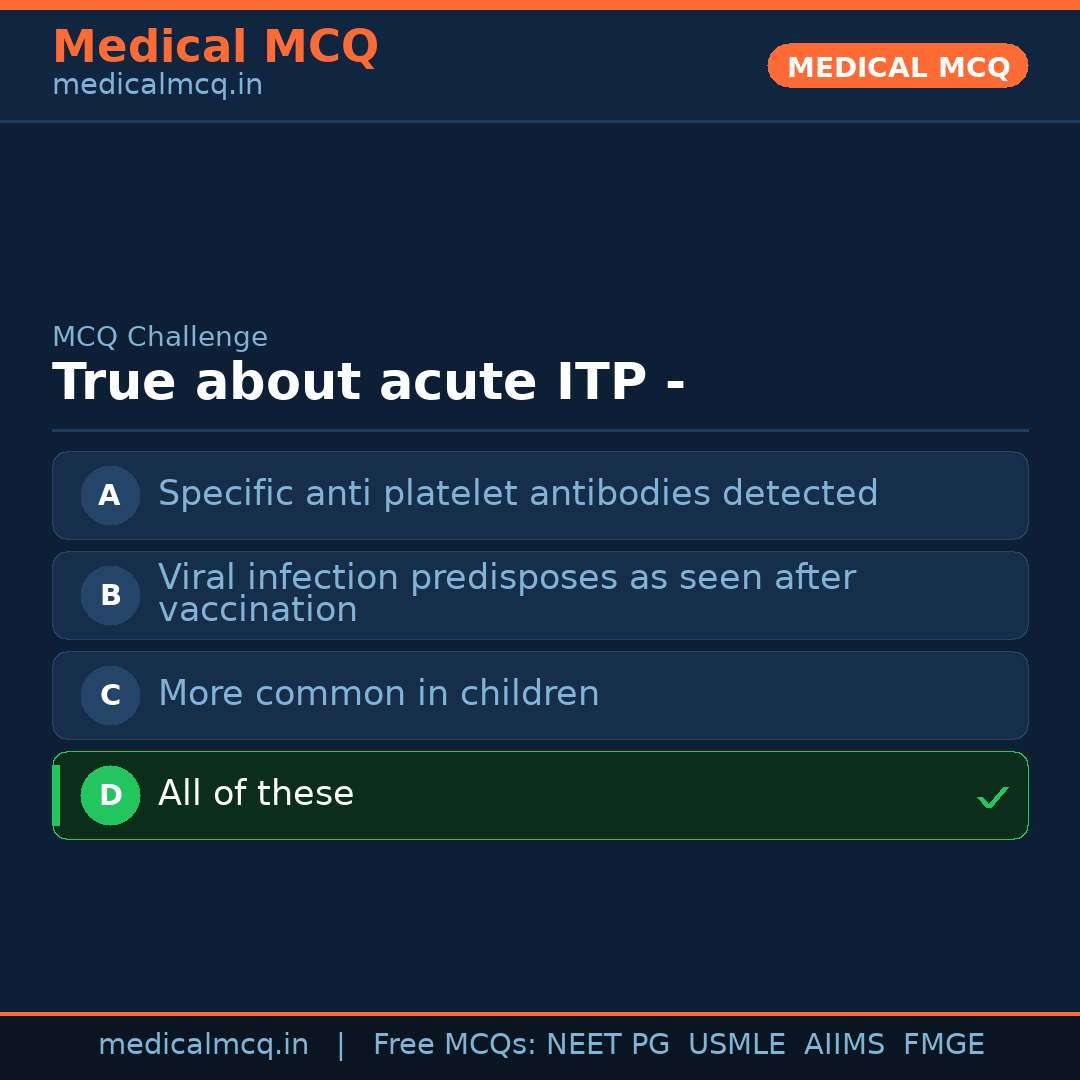
Task: Select the 'All of these' answer
Action: click(256, 794)
